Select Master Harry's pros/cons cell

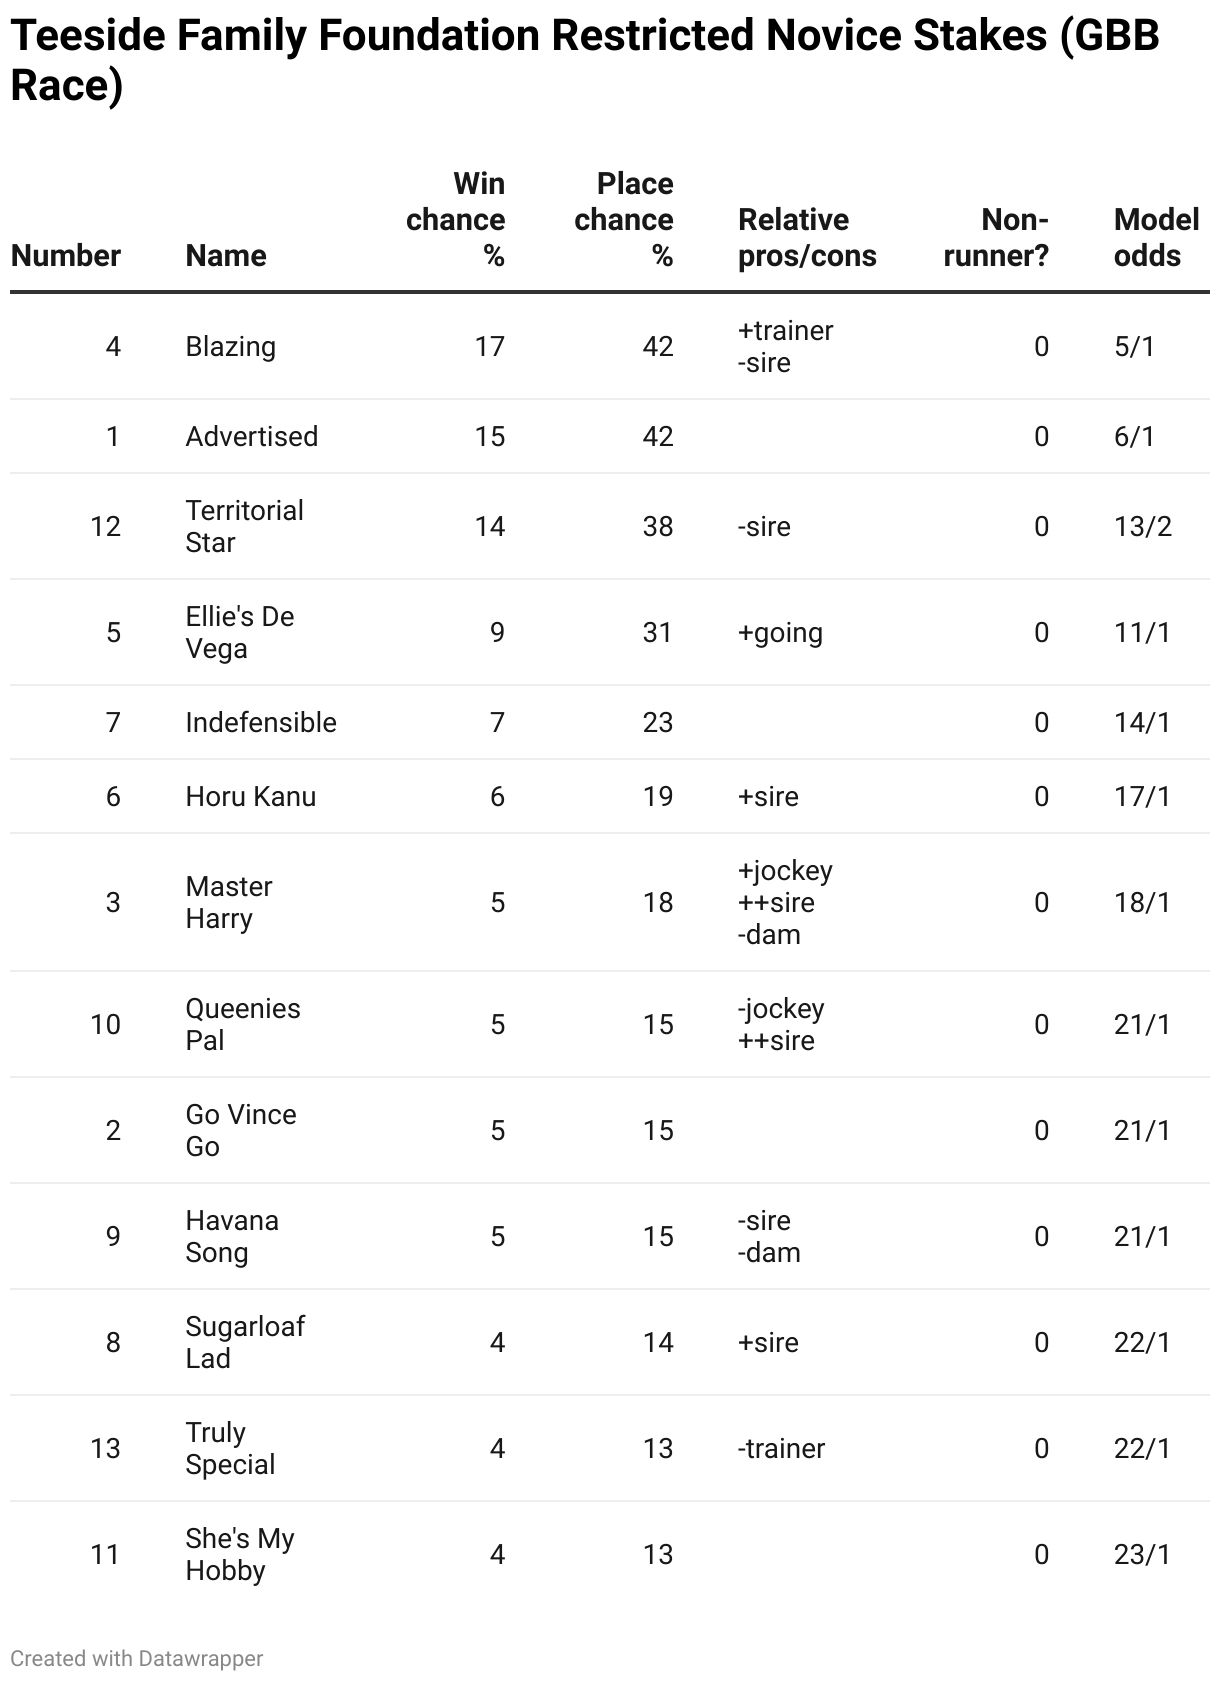[x=785, y=902]
